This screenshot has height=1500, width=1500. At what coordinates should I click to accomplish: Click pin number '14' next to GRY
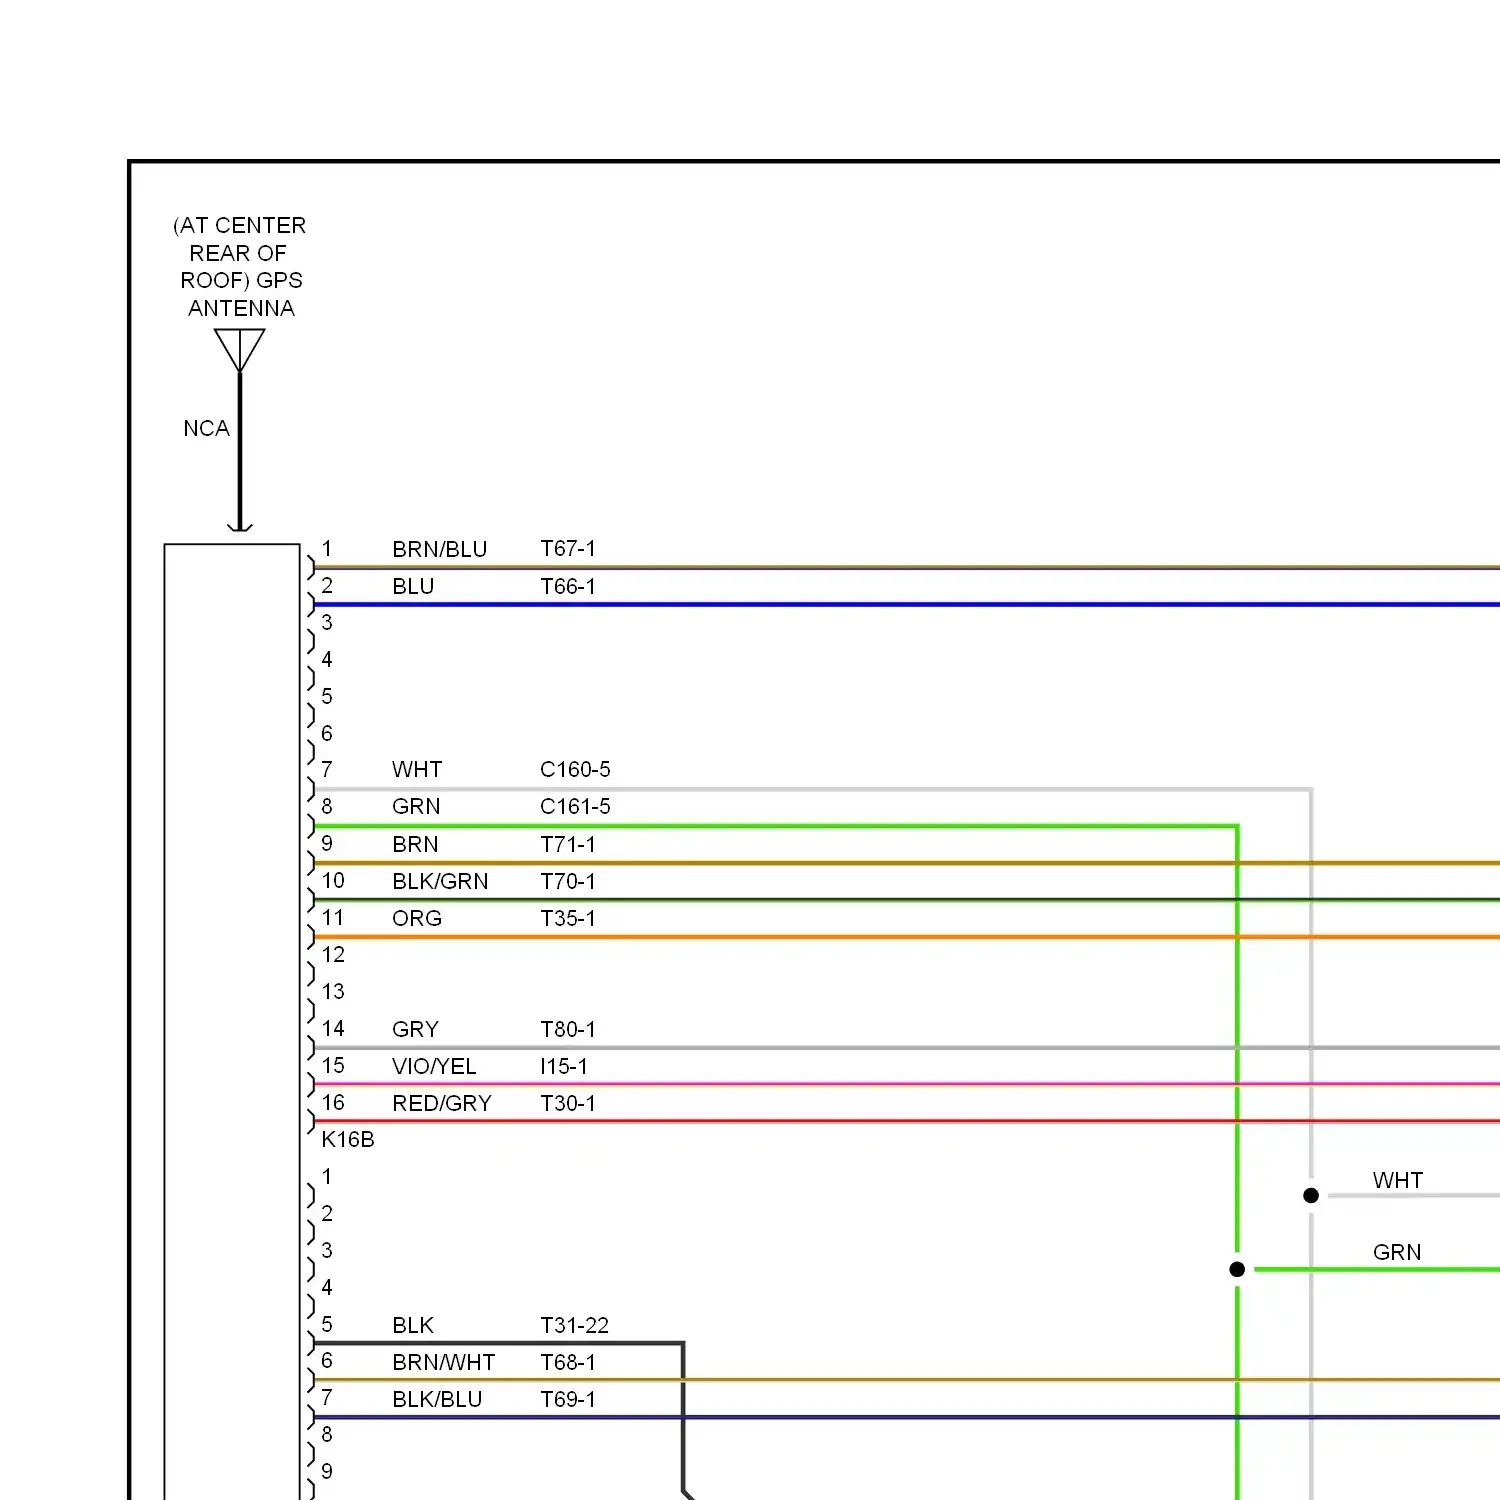point(333,1029)
